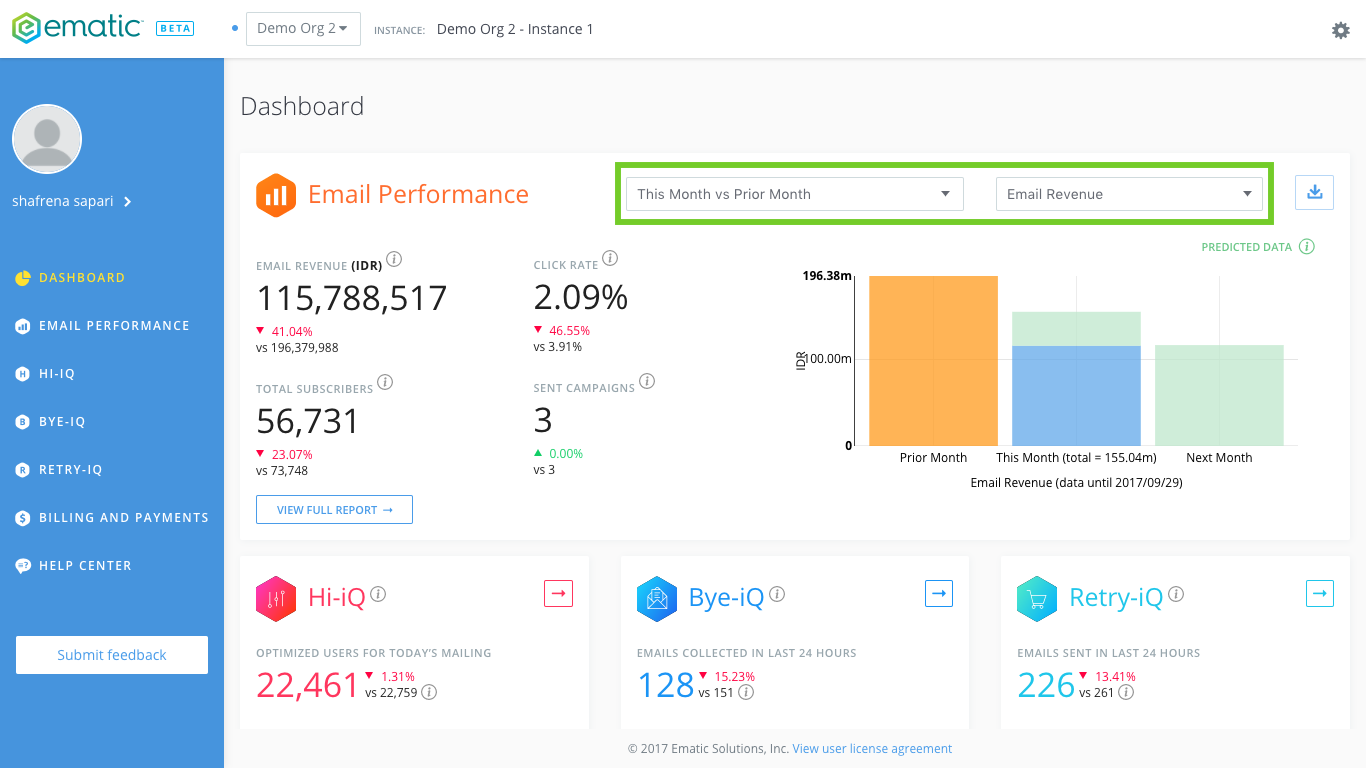Screen dimensions: 1366x768
Task: Click the Email Performance heading
Action: (x=418, y=194)
